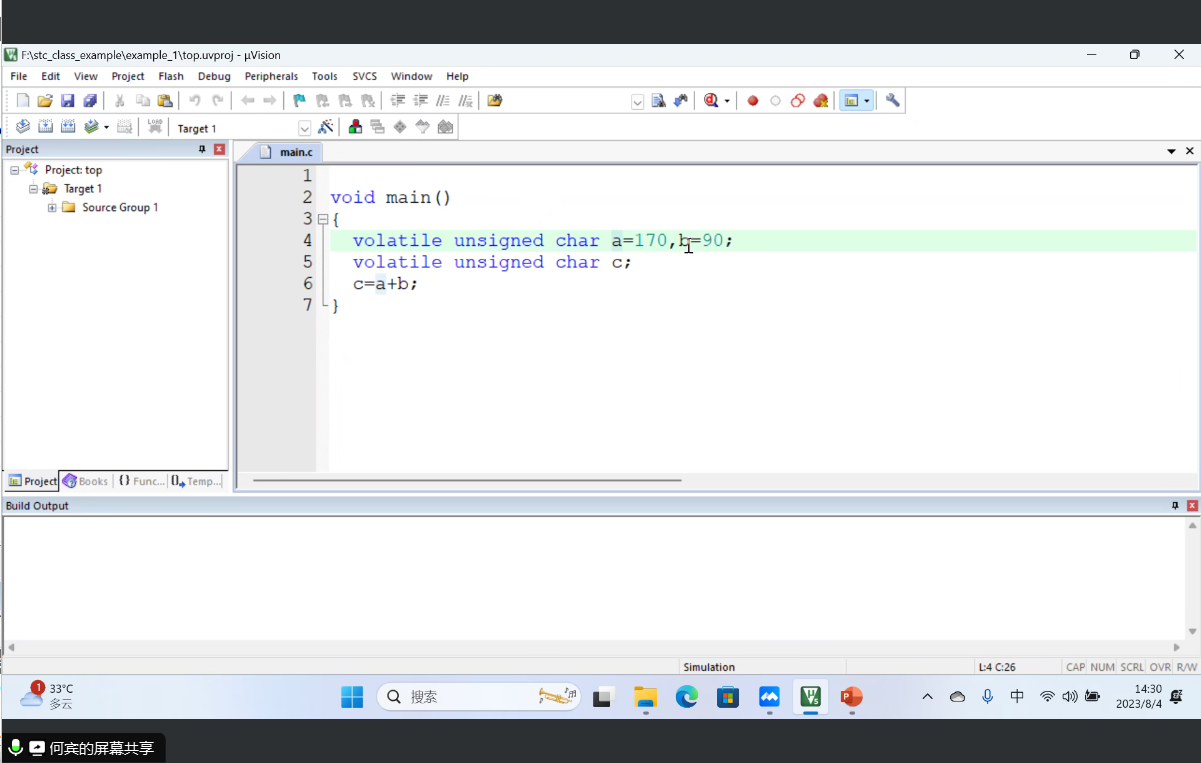The image size is (1201, 763).
Task: Switch to the Books tab
Action: (x=86, y=481)
